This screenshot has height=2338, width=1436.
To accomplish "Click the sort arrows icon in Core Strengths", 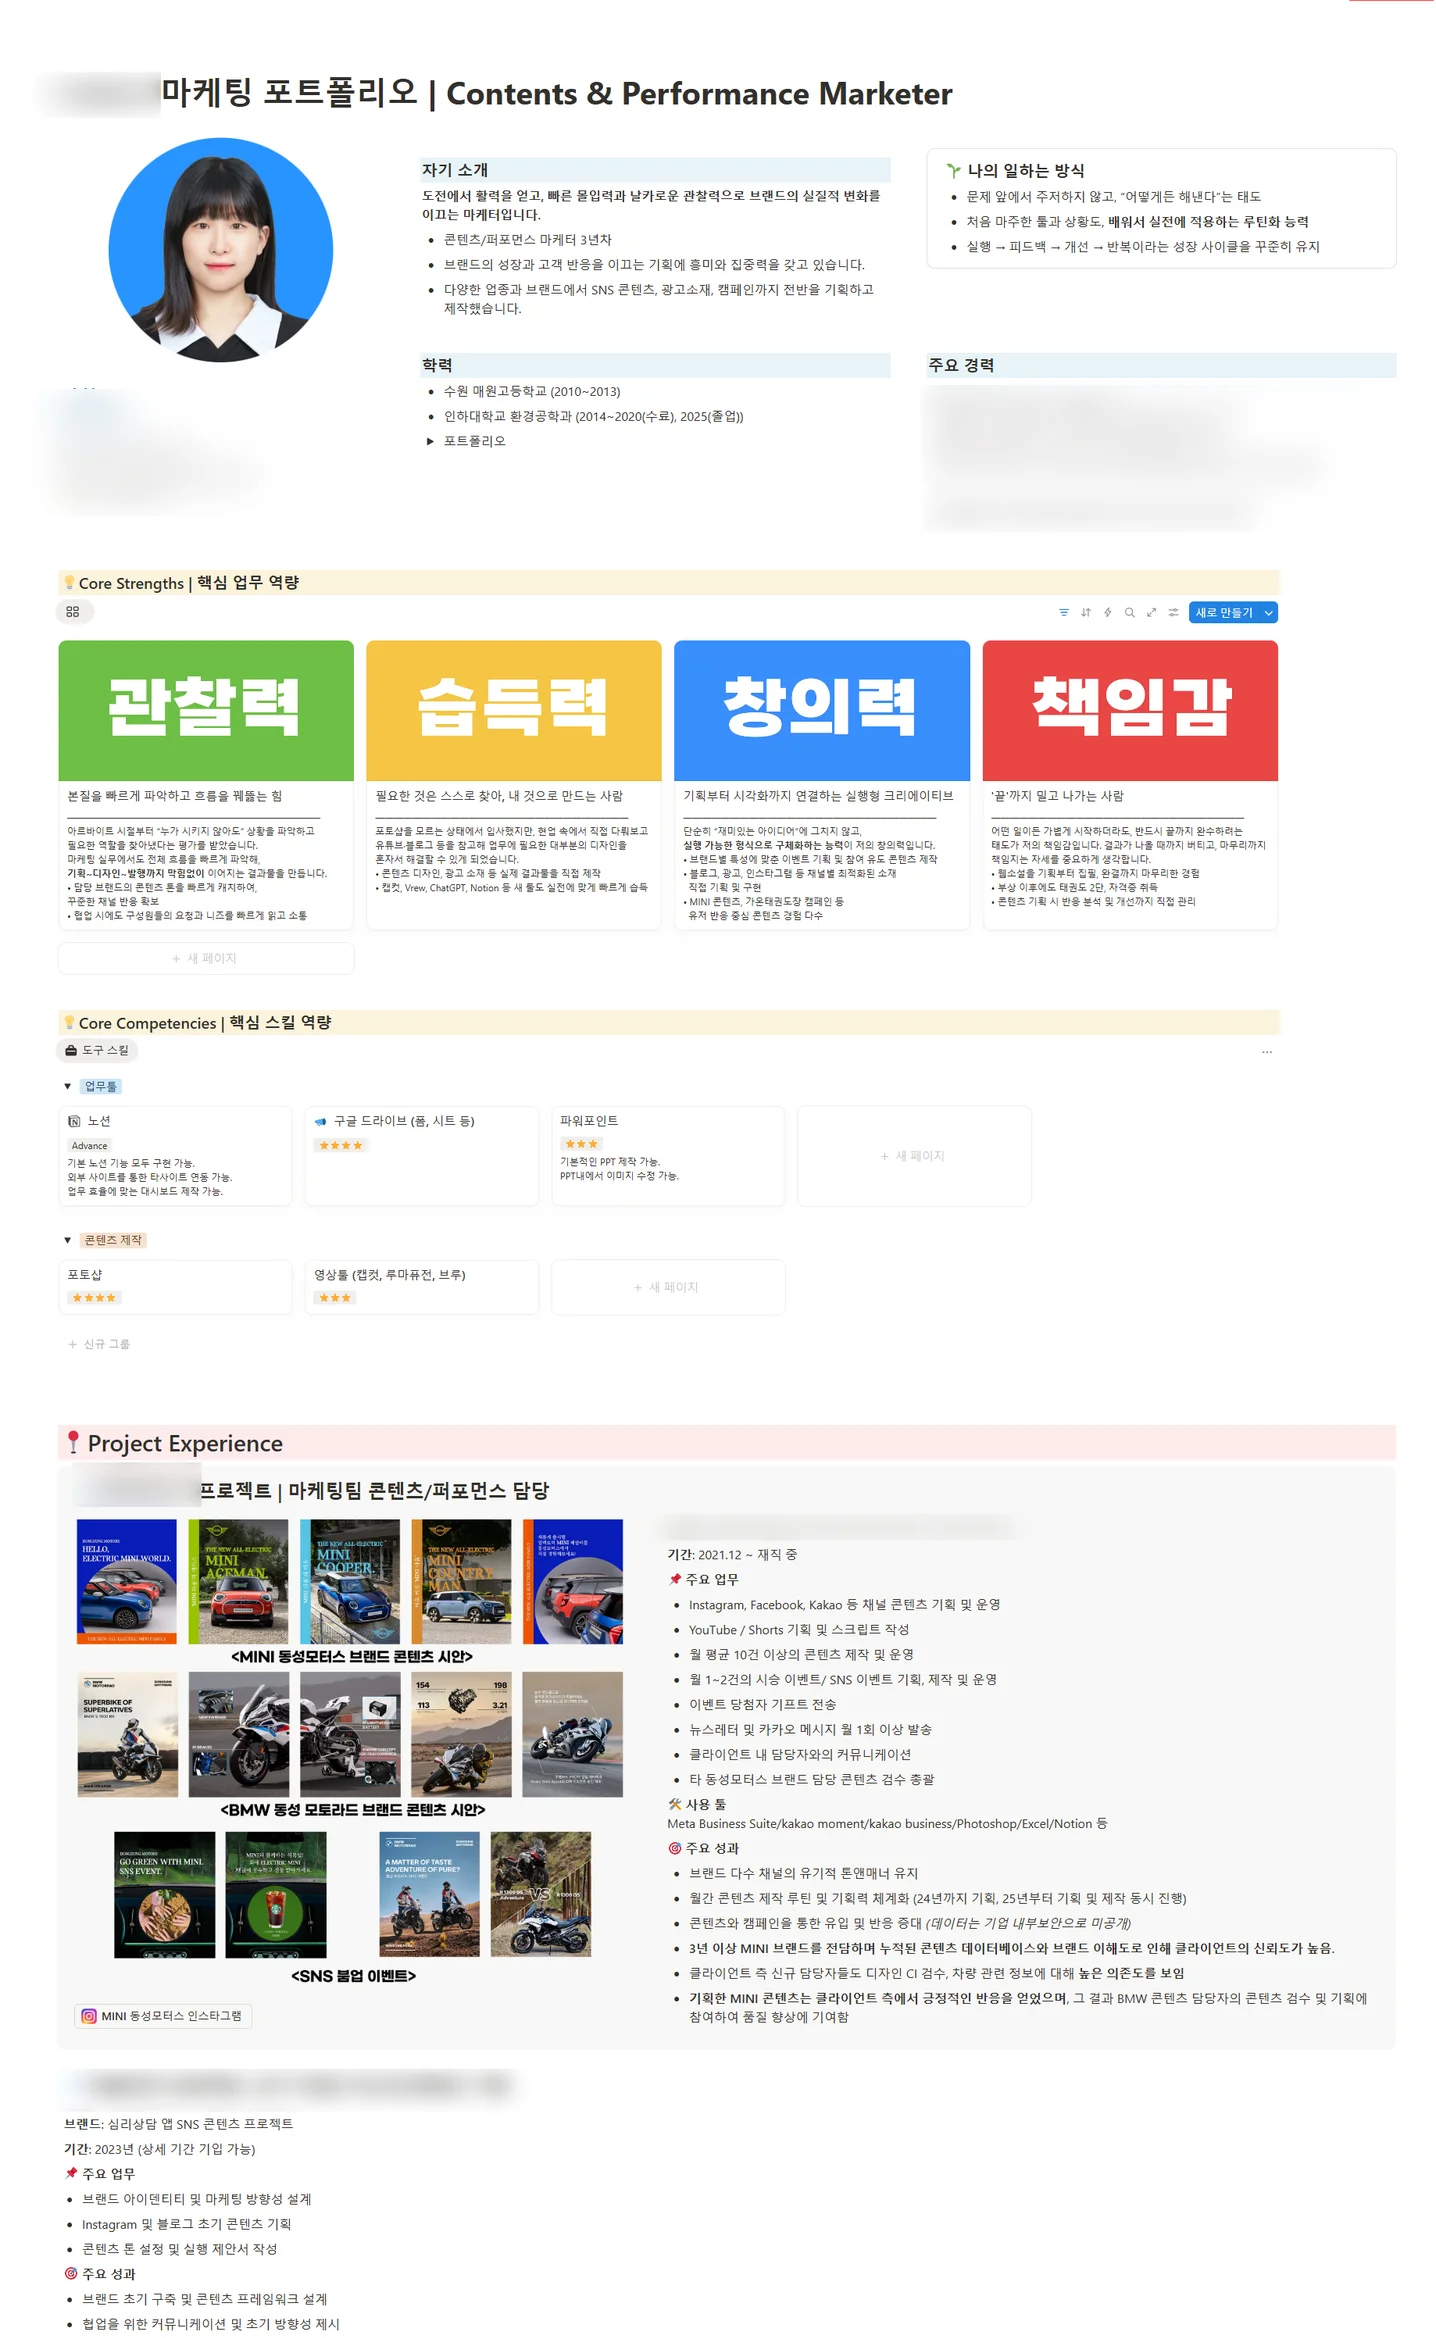I will (1086, 613).
